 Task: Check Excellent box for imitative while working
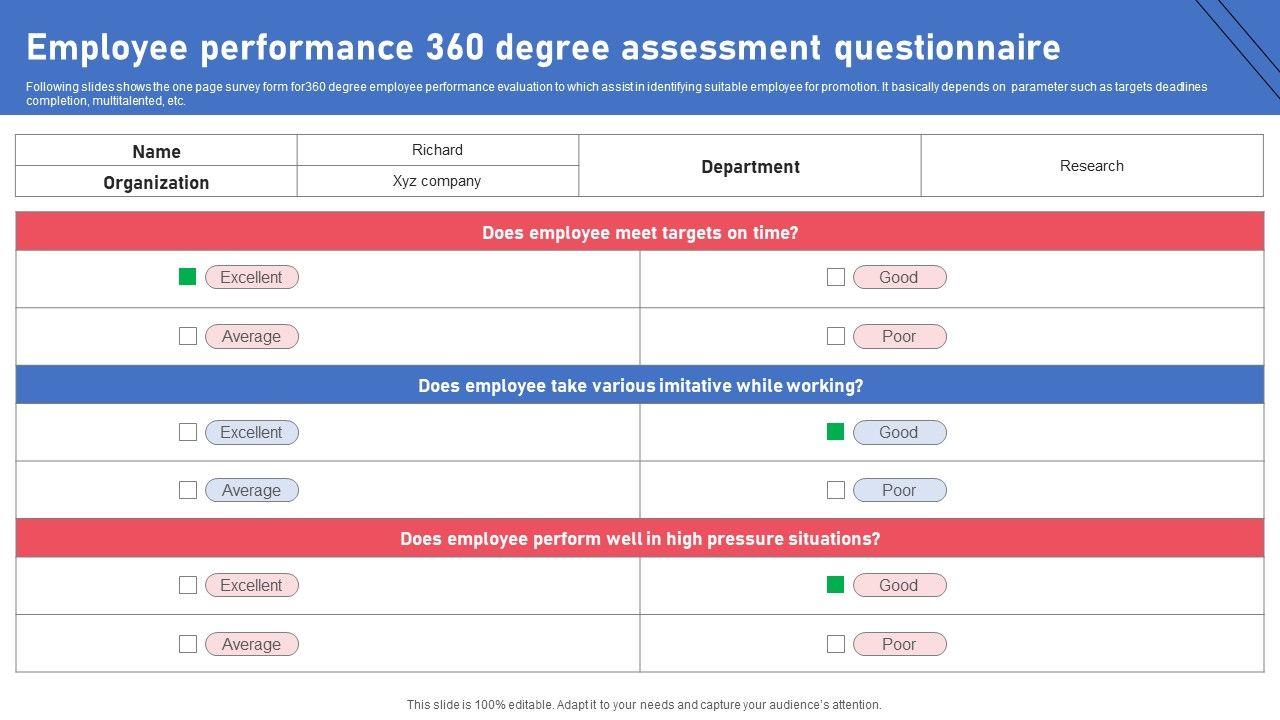tap(187, 432)
